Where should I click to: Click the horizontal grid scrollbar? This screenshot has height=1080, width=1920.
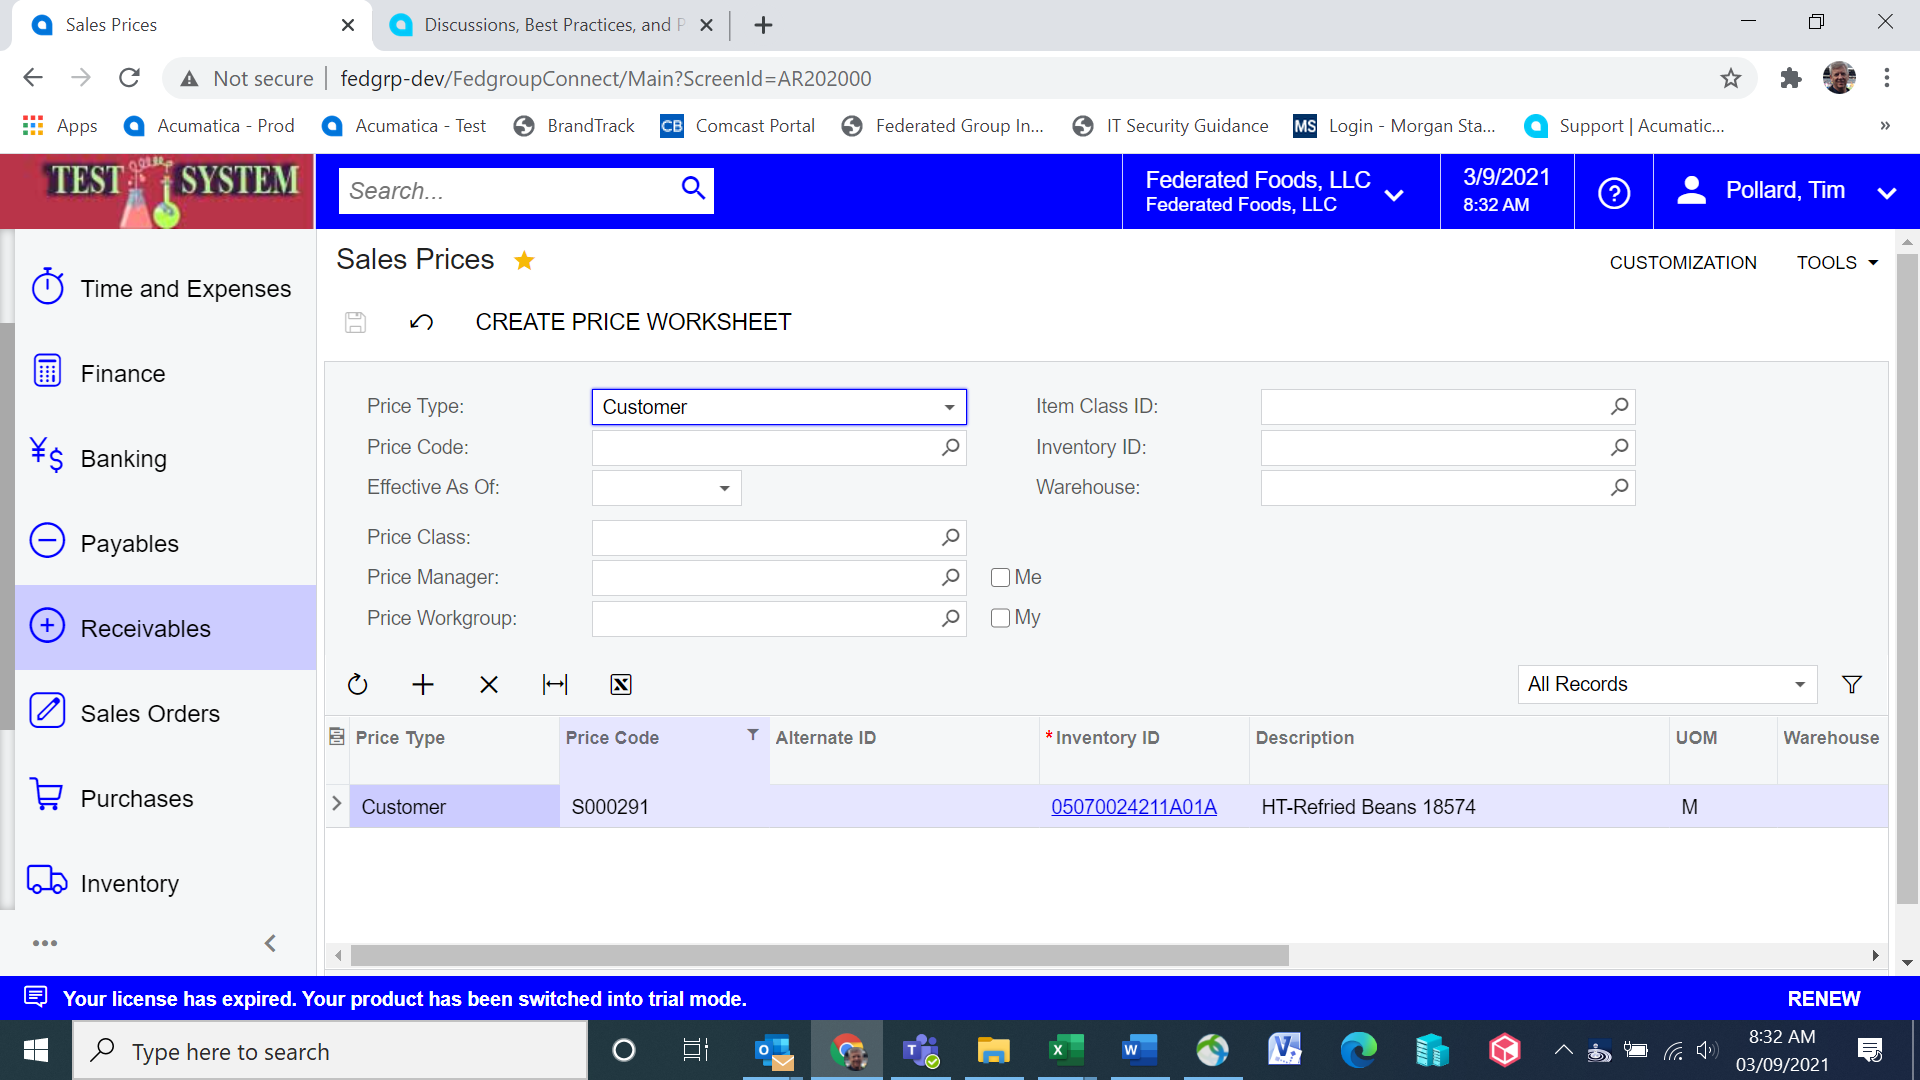pyautogui.click(x=819, y=956)
